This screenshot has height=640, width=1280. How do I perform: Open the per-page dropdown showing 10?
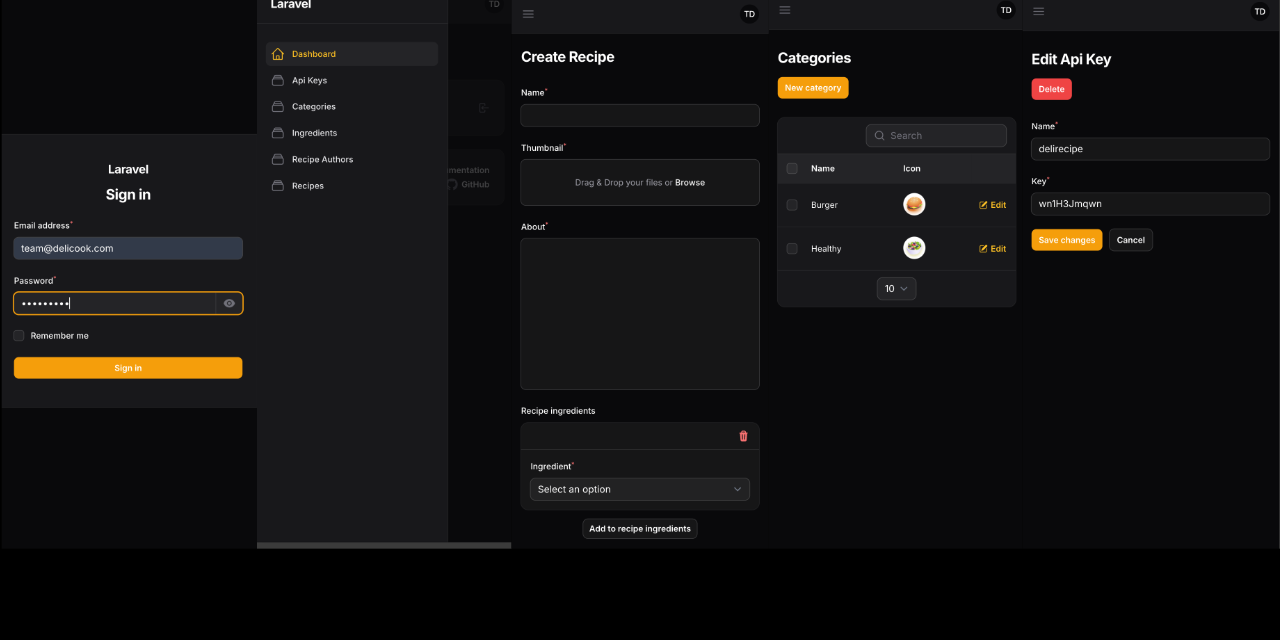point(897,289)
